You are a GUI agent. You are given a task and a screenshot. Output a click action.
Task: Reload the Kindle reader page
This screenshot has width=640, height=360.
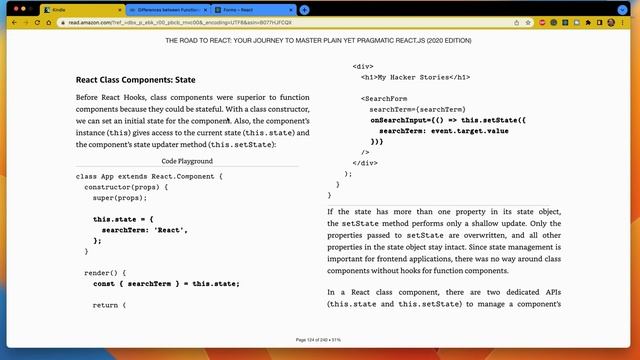(x=37, y=22)
